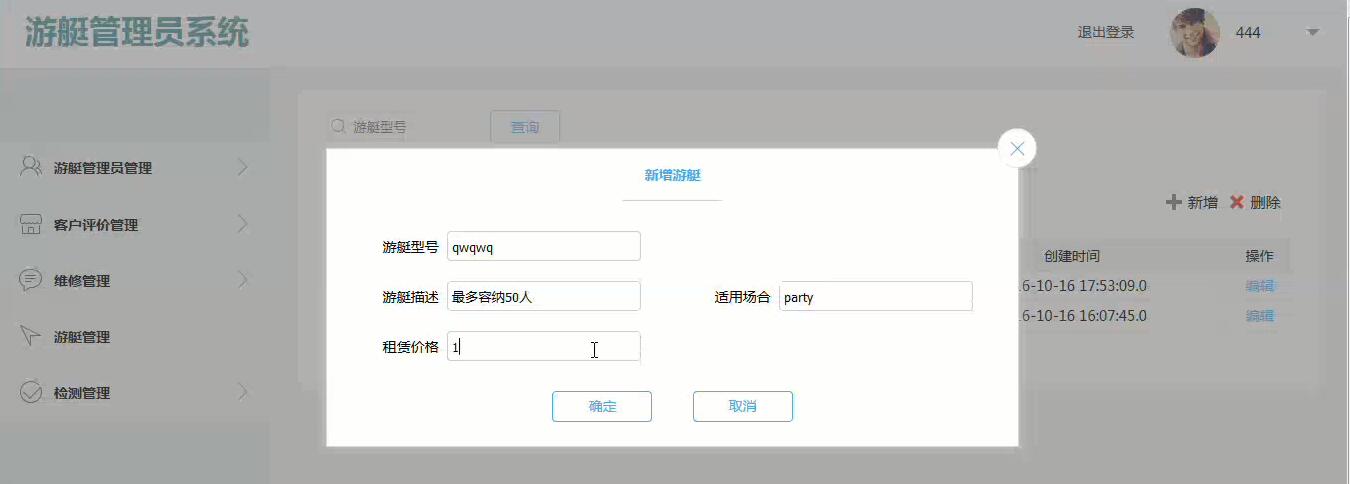The width and height of the screenshot is (1350, 484).
Task: Focus the 游艇描述 input field
Action: (x=544, y=296)
